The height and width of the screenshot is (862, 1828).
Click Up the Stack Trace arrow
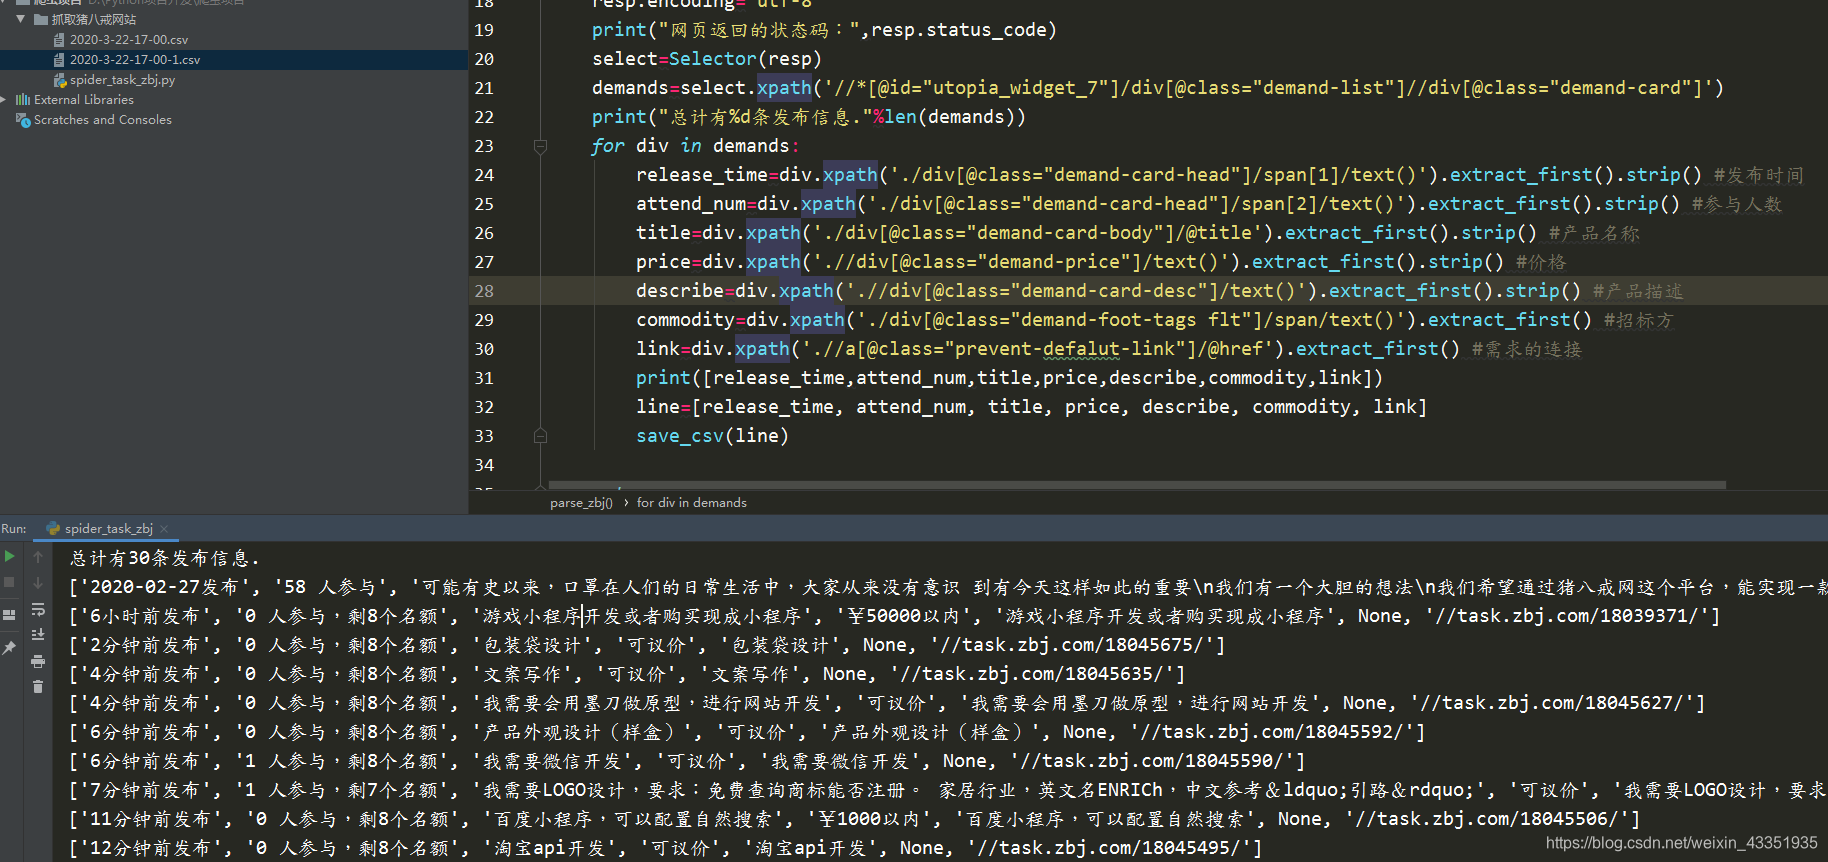click(38, 557)
